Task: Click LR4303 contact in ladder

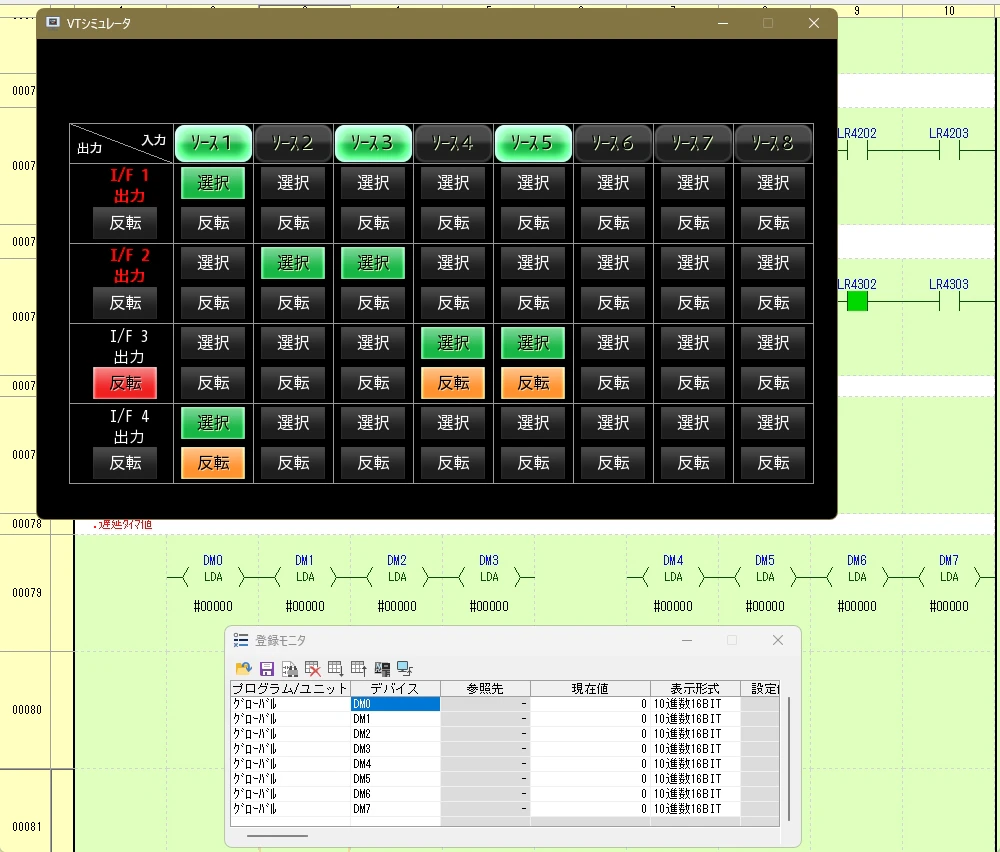Action: (x=949, y=301)
